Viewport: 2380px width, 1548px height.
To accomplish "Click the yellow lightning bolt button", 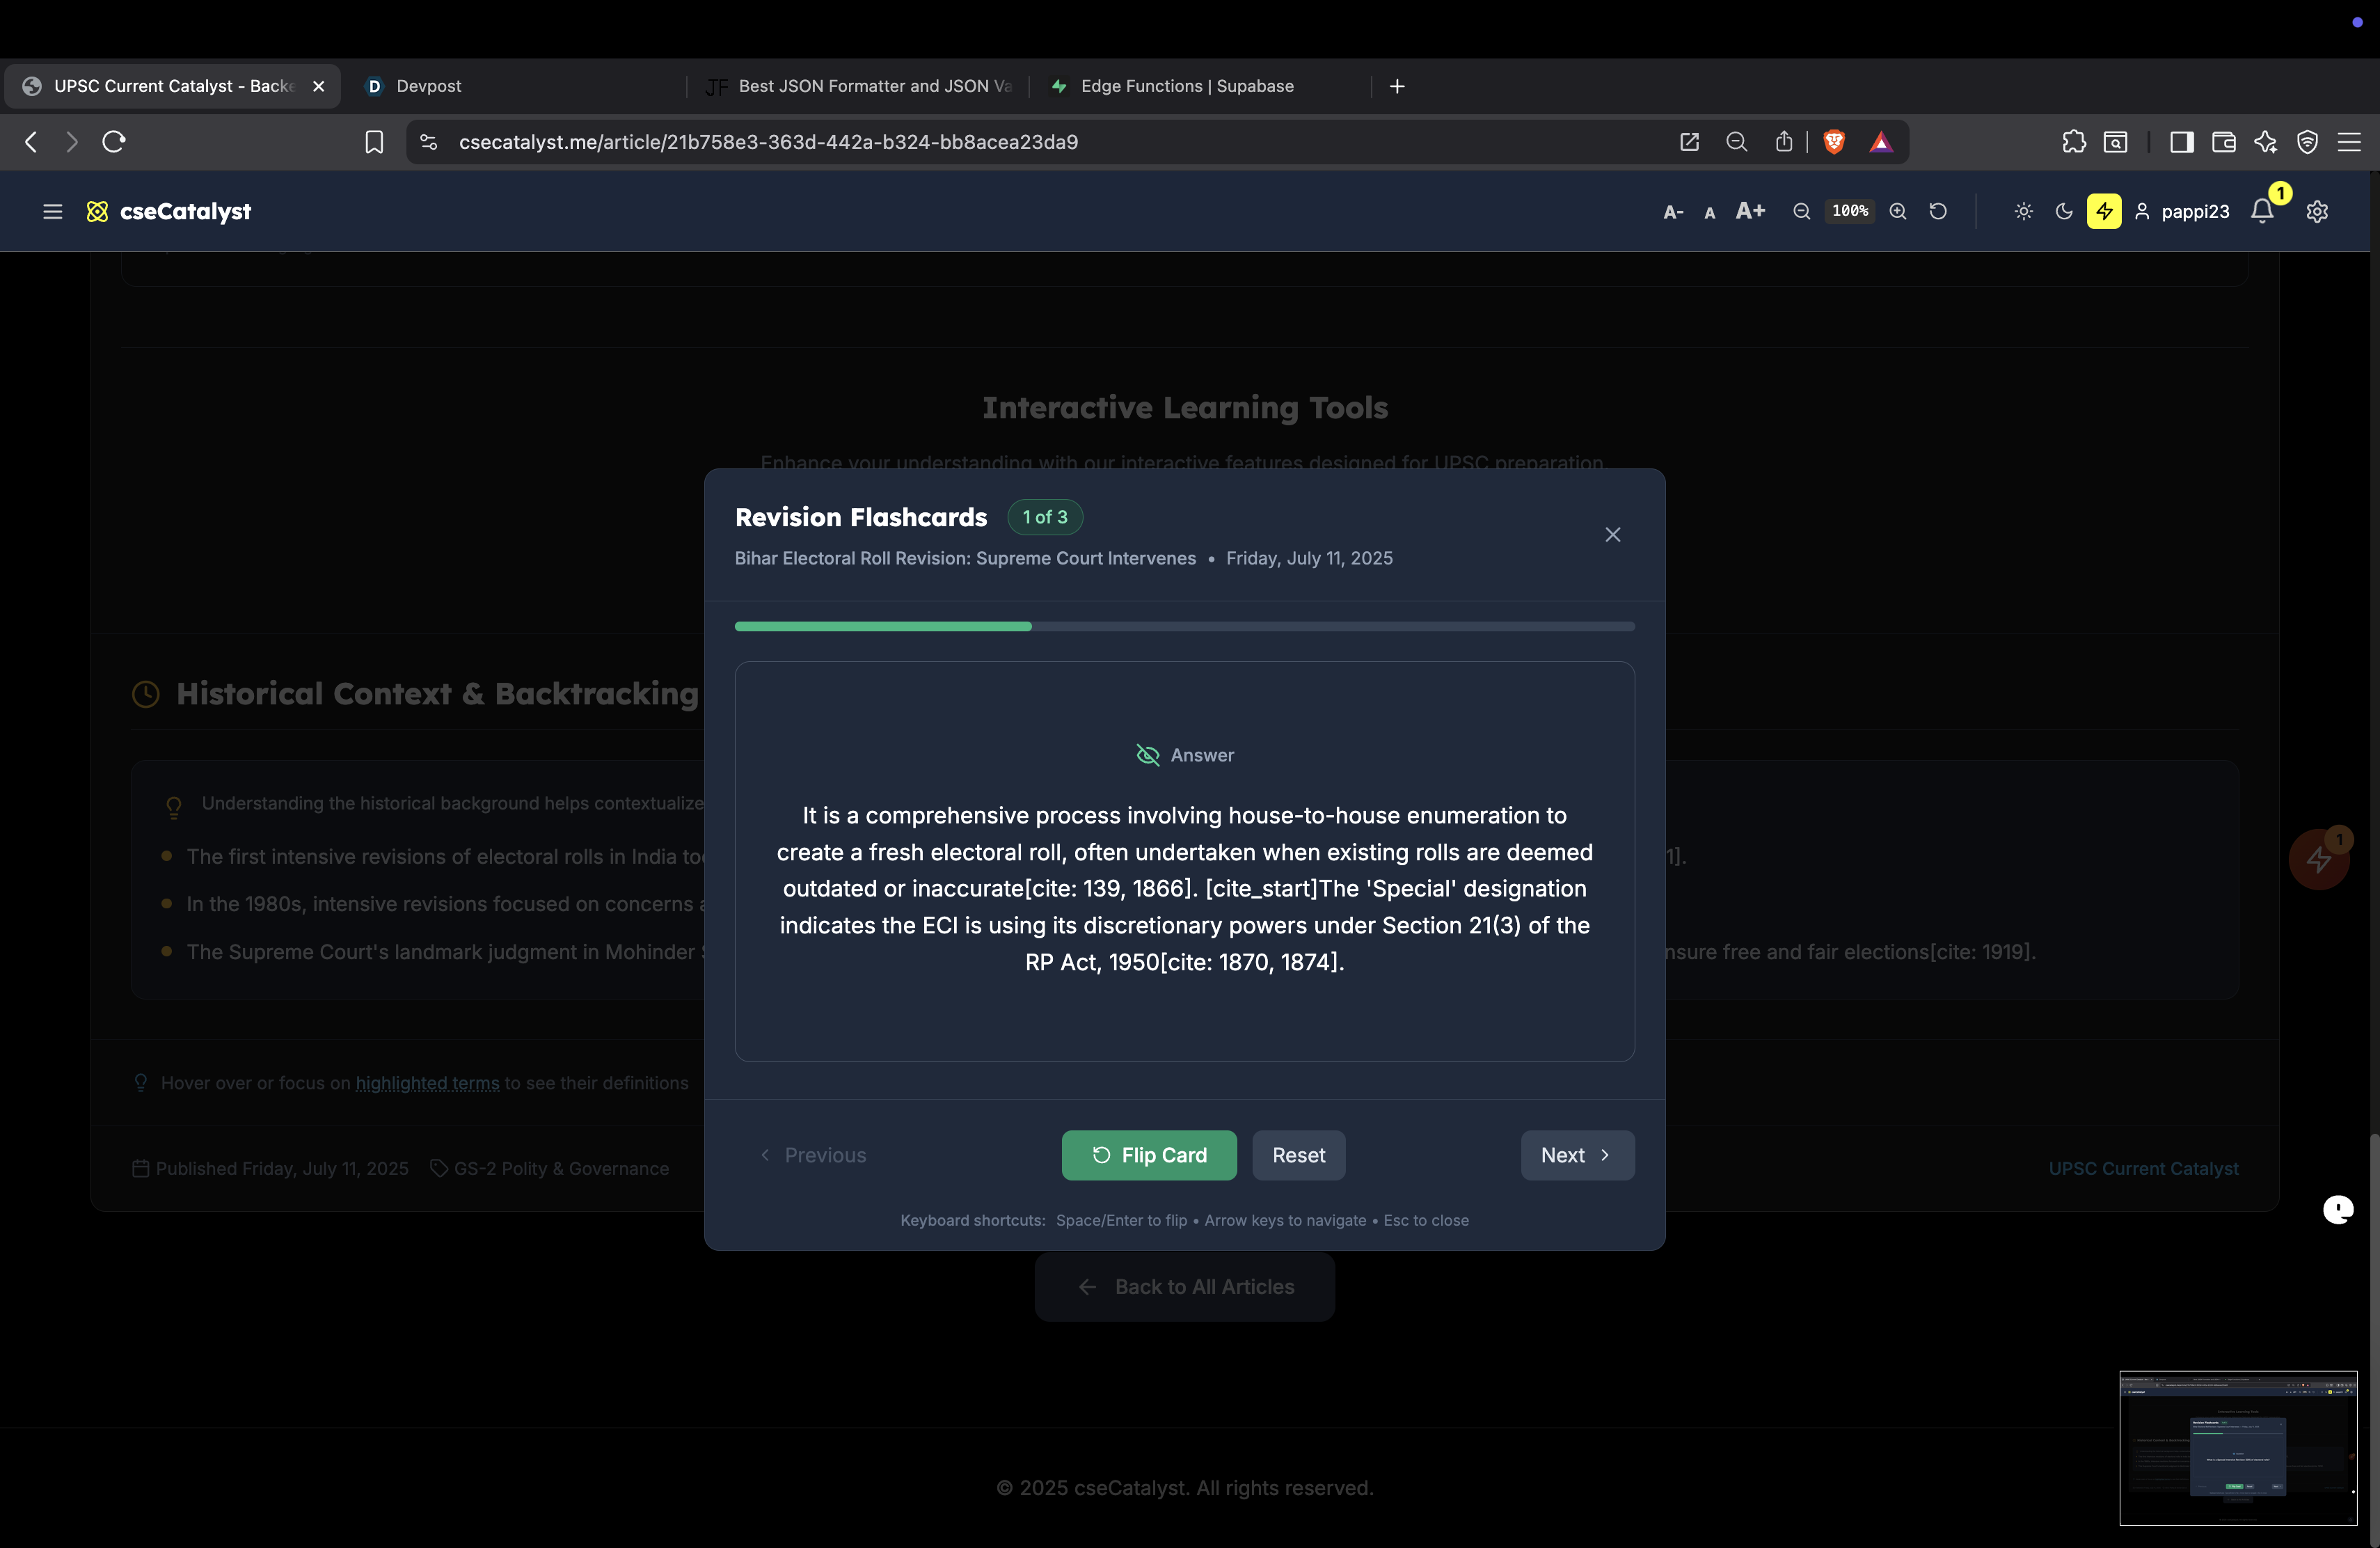I will click(x=2104, y=211).
